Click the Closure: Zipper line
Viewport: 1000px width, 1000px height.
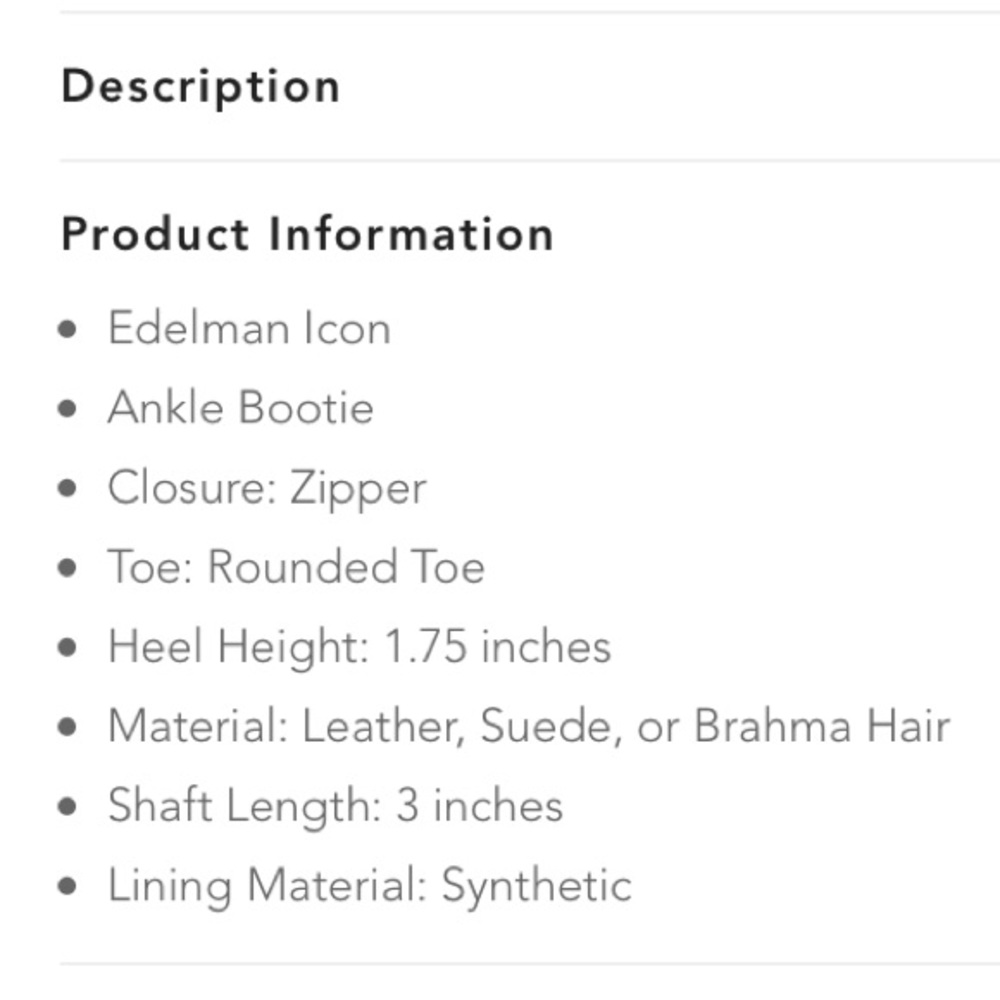tap(267, 488)
